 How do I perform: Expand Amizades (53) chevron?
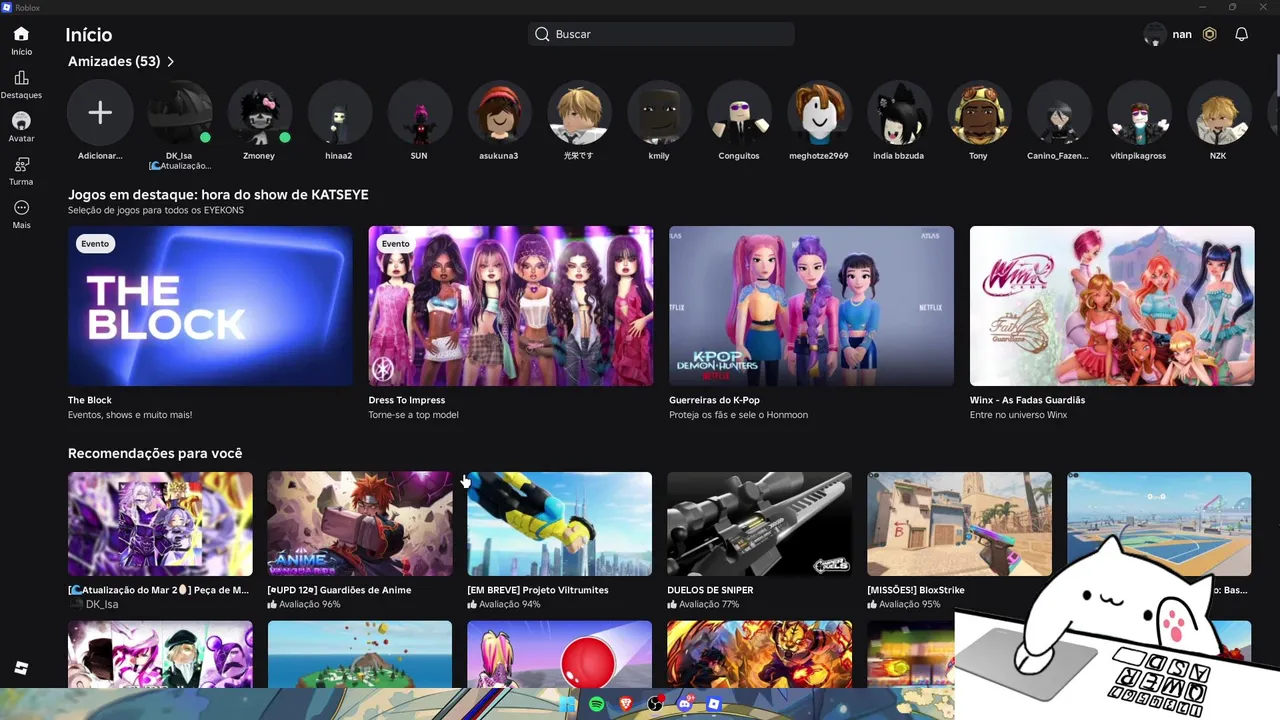171,62
